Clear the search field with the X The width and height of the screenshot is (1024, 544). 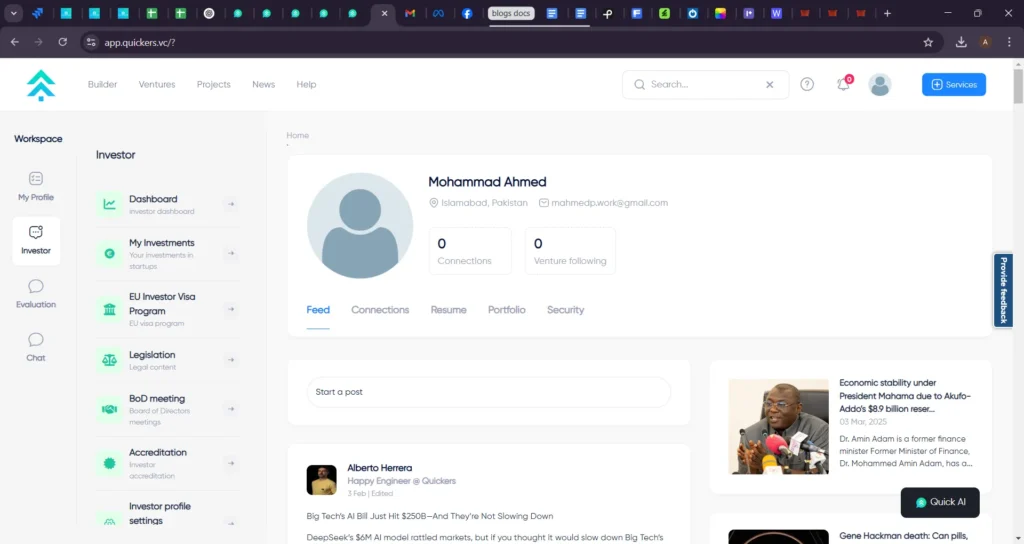click(770, 85)
